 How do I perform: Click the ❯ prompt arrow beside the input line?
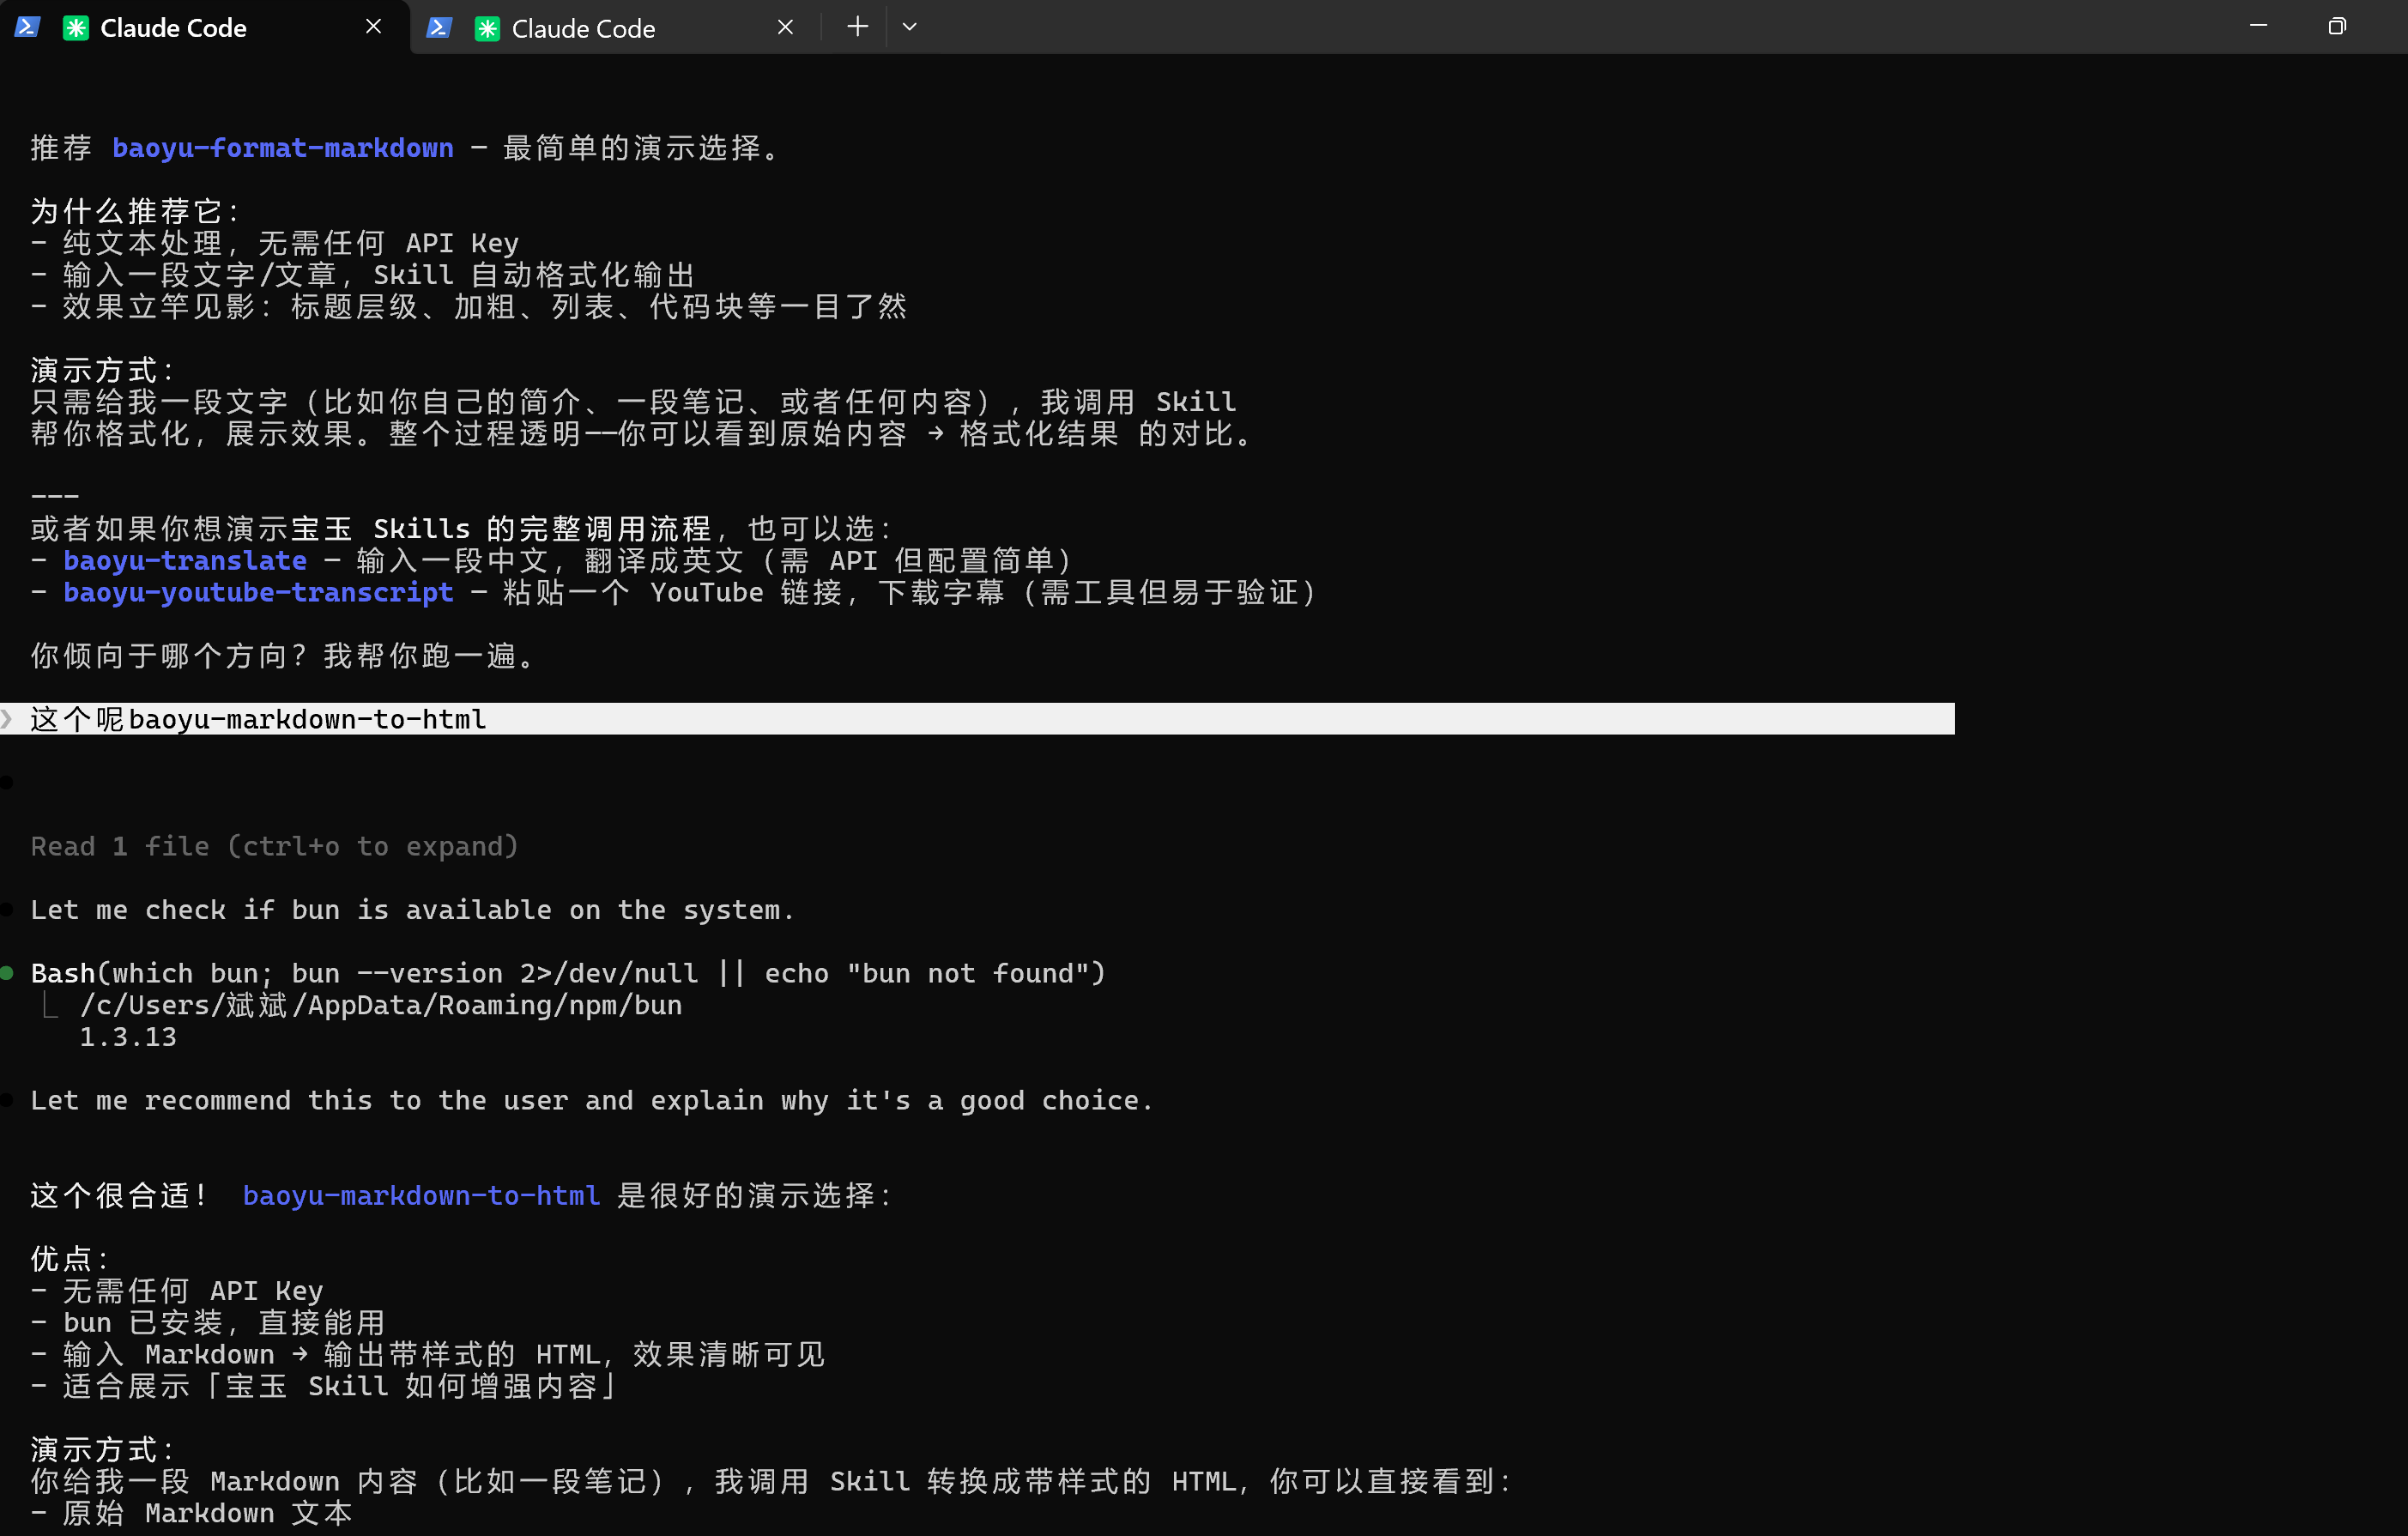[8, 718]
